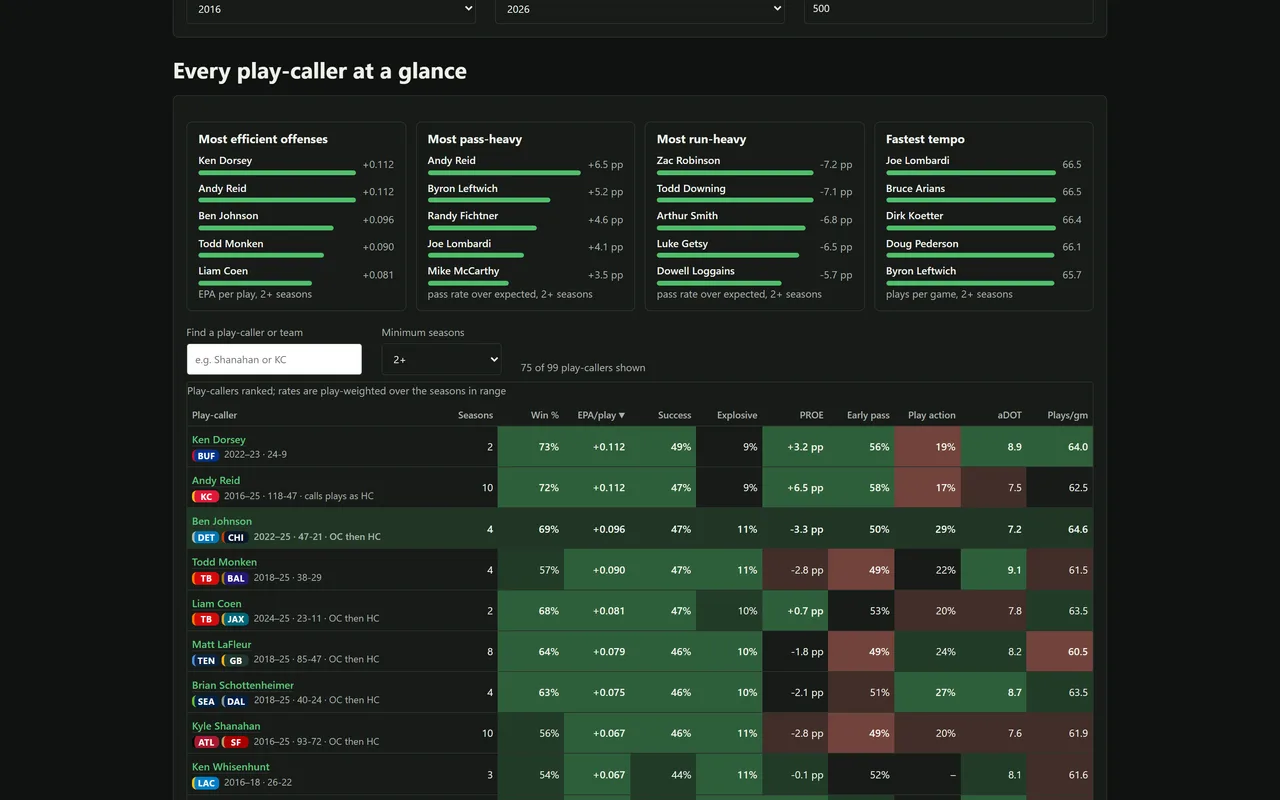Click the 27% Play action cell for Brian Schottenheimer
Screen dimensions: 1280x800
(928, 693)
